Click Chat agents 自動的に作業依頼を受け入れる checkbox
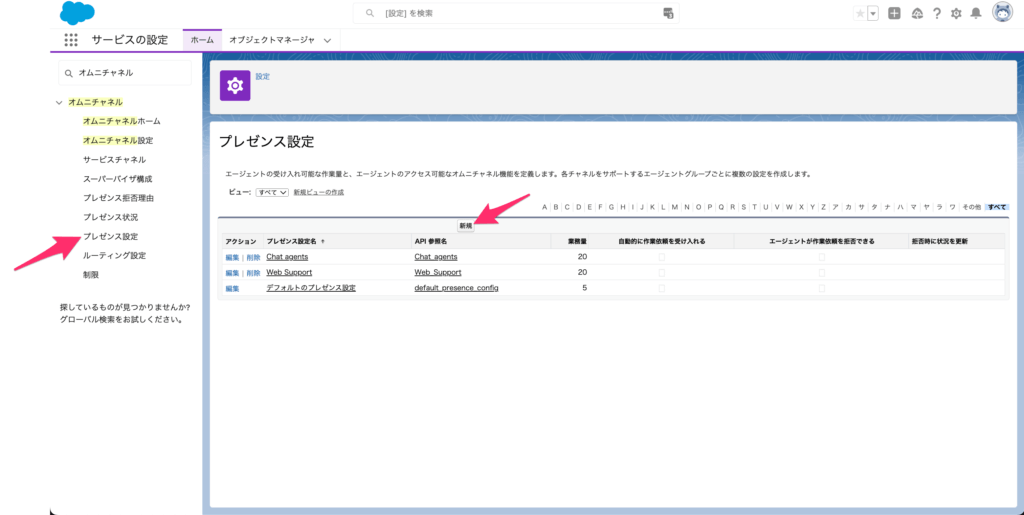Viewport: 1024px width, 515px height. (662, 257)
